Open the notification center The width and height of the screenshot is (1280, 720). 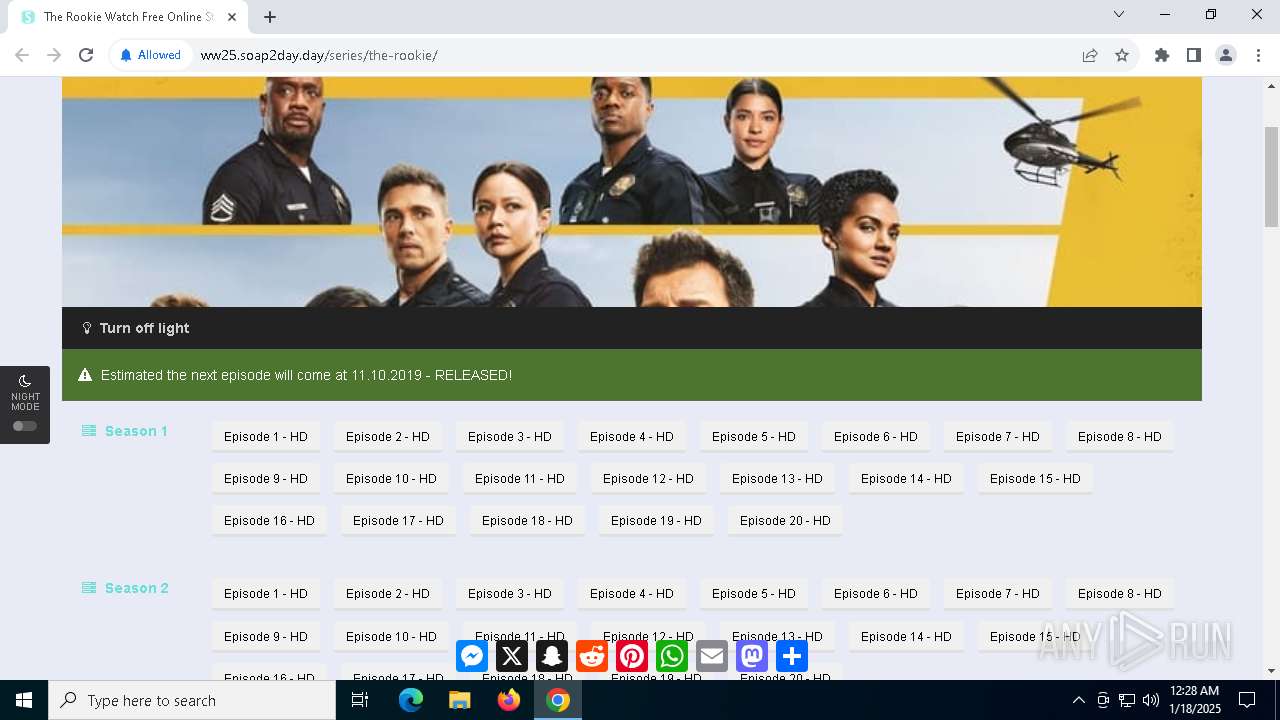coord(1247,700)
